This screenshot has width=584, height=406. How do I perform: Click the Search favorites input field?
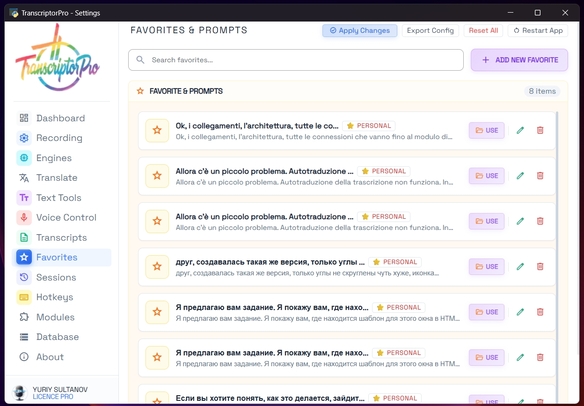tap(296, 60)
